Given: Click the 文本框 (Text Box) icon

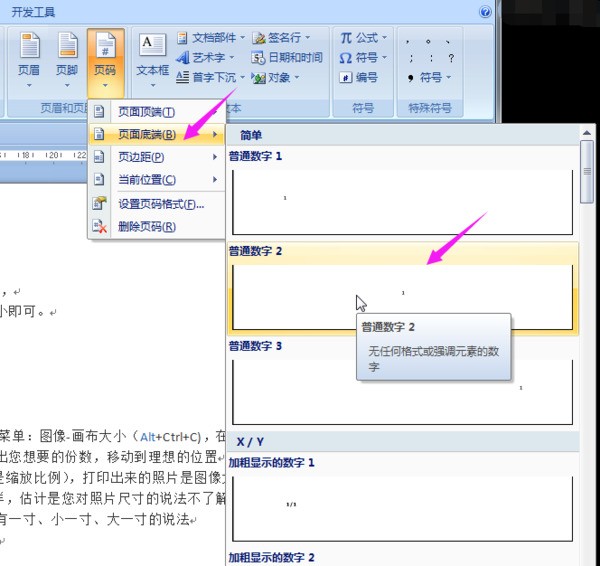Looking at the screenshot, I should click(152, 55).
